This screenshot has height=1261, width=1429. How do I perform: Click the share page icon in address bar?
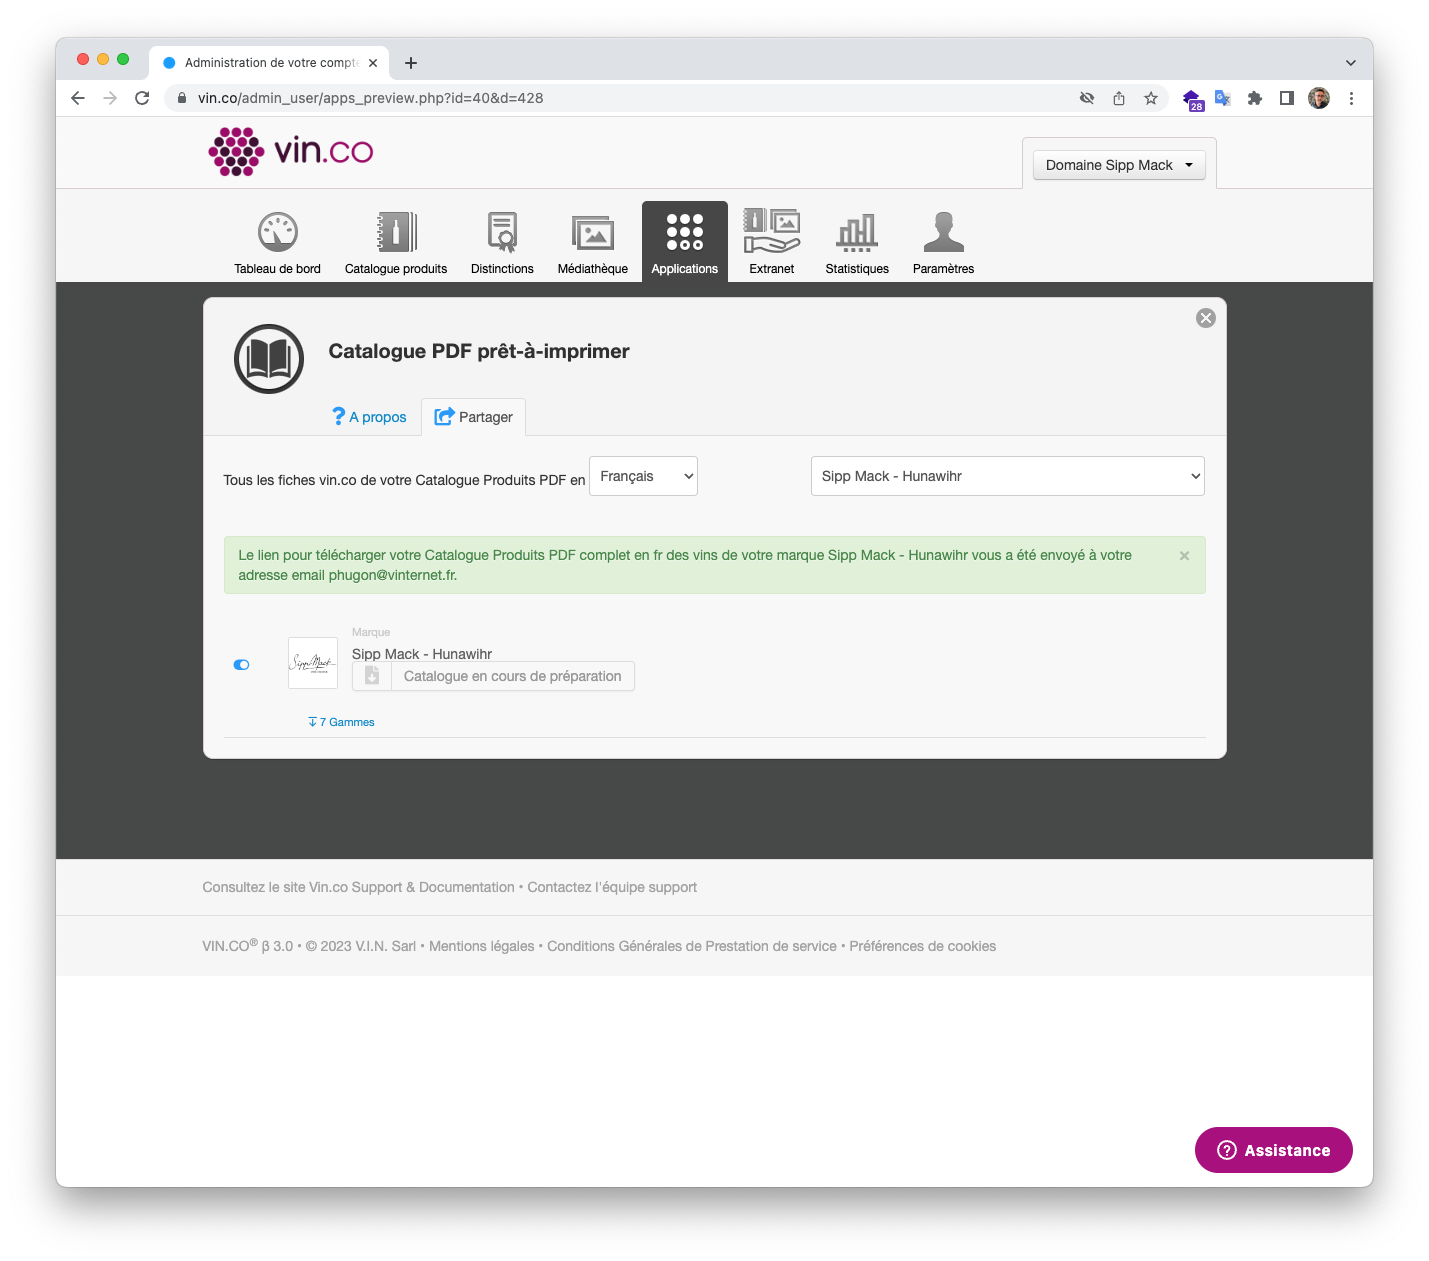(1119, 98)
